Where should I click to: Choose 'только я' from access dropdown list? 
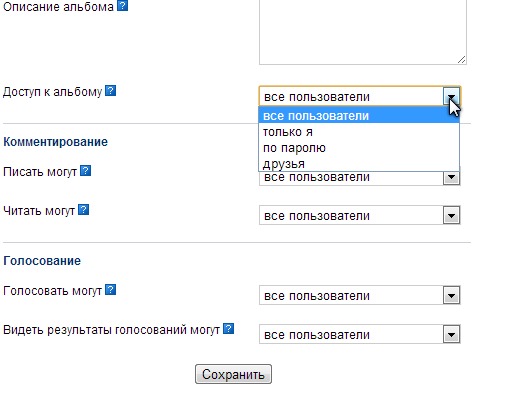pos(359,132)
